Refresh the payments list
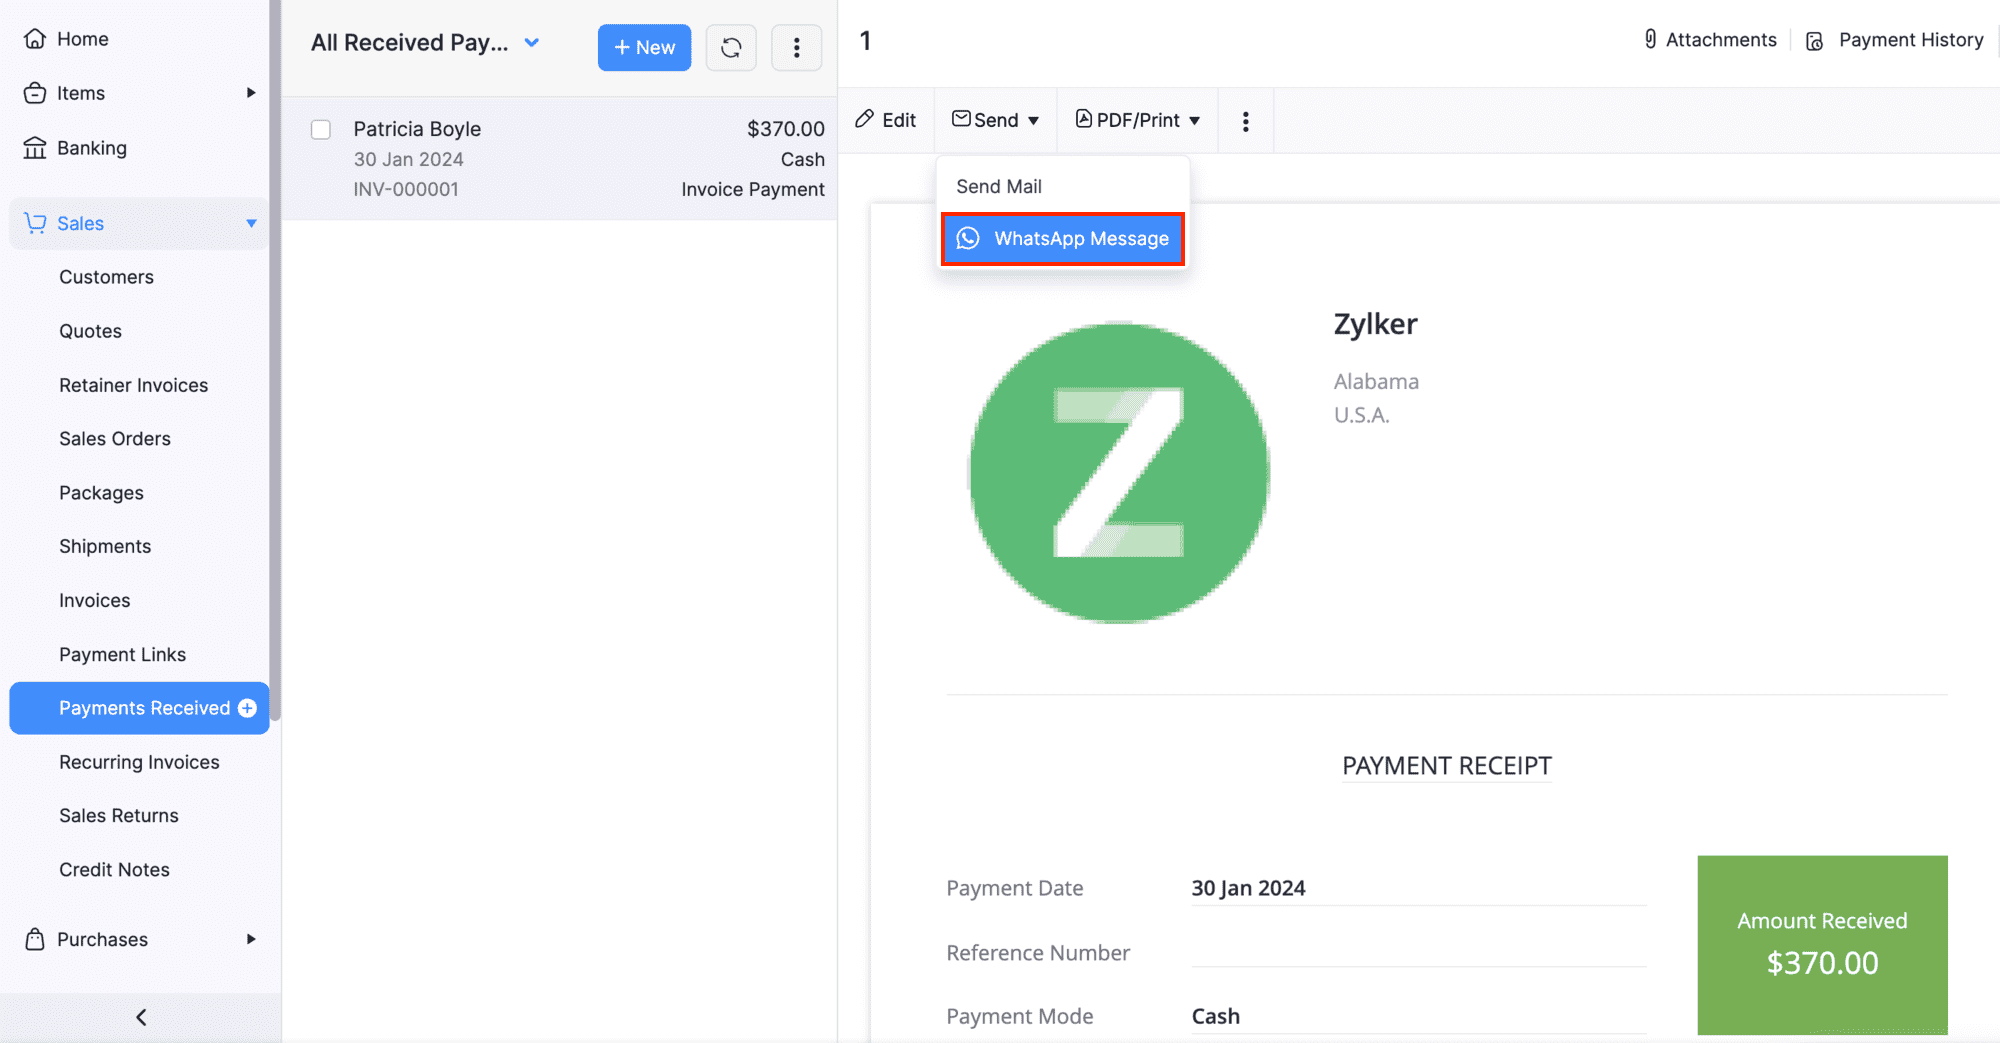Screen dimensions: 2000x1043 tap(731, 47)
